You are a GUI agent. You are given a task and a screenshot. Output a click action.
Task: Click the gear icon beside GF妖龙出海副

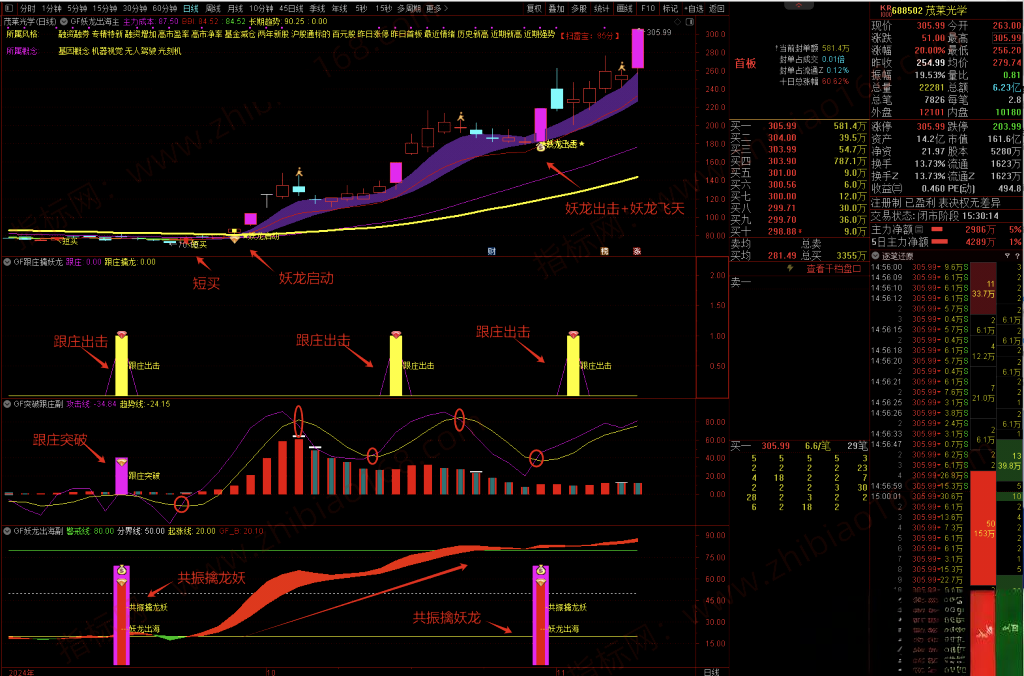[x=5, y=531]
